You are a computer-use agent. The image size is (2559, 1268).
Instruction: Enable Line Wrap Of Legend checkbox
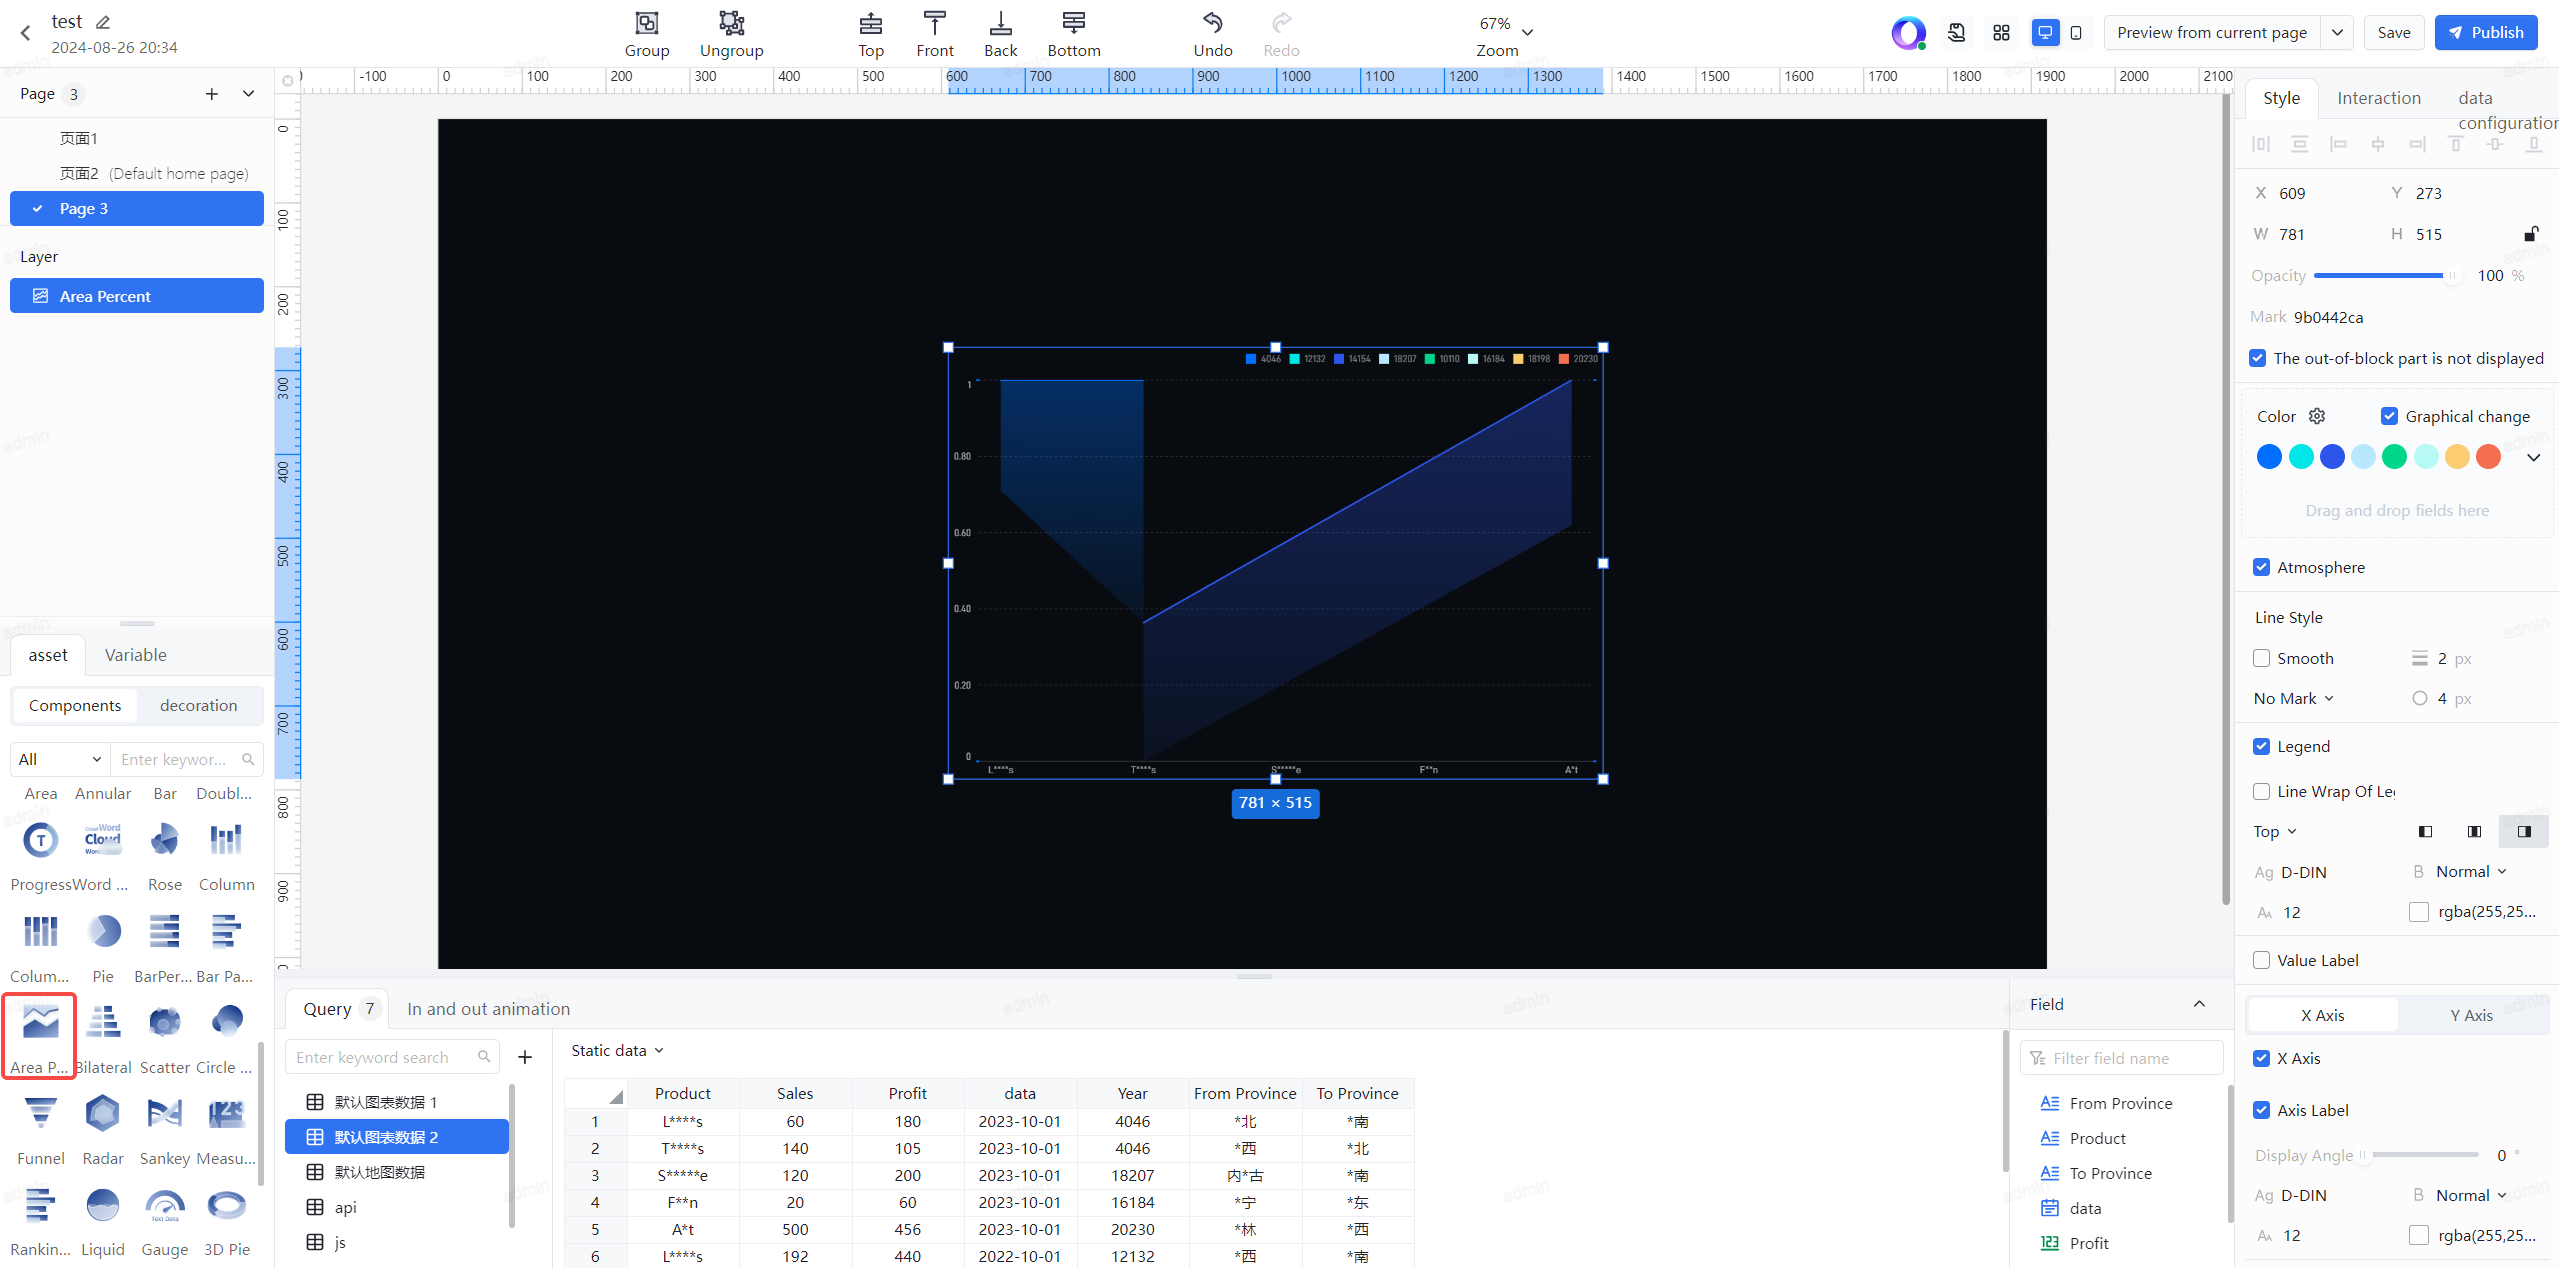coord(2262,791)
